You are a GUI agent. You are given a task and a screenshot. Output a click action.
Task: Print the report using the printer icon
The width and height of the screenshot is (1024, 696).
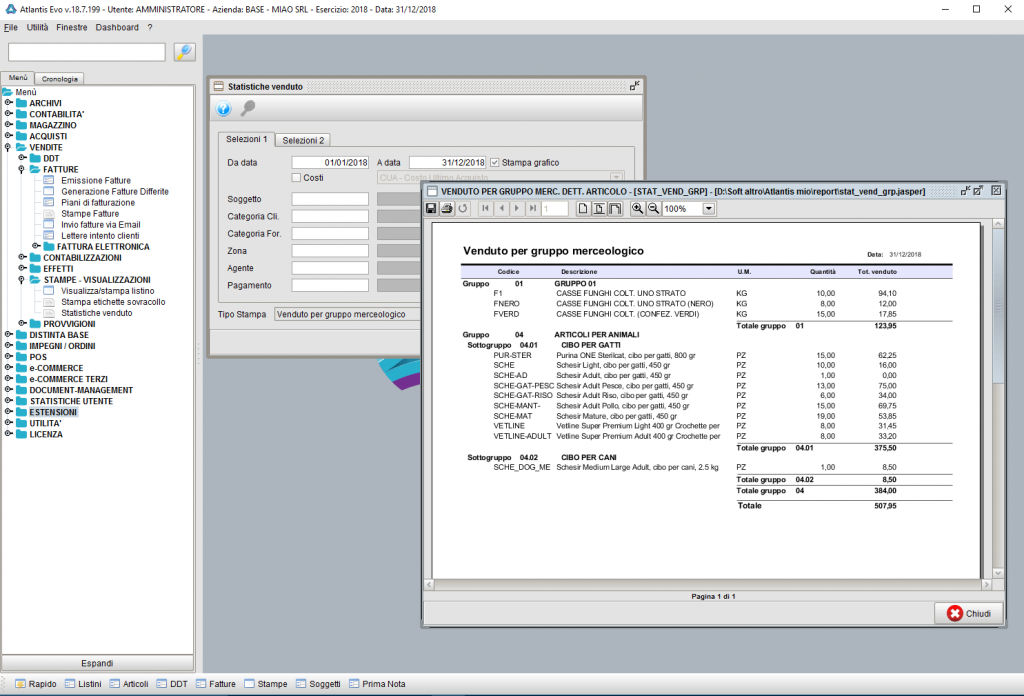click(447, 209)
